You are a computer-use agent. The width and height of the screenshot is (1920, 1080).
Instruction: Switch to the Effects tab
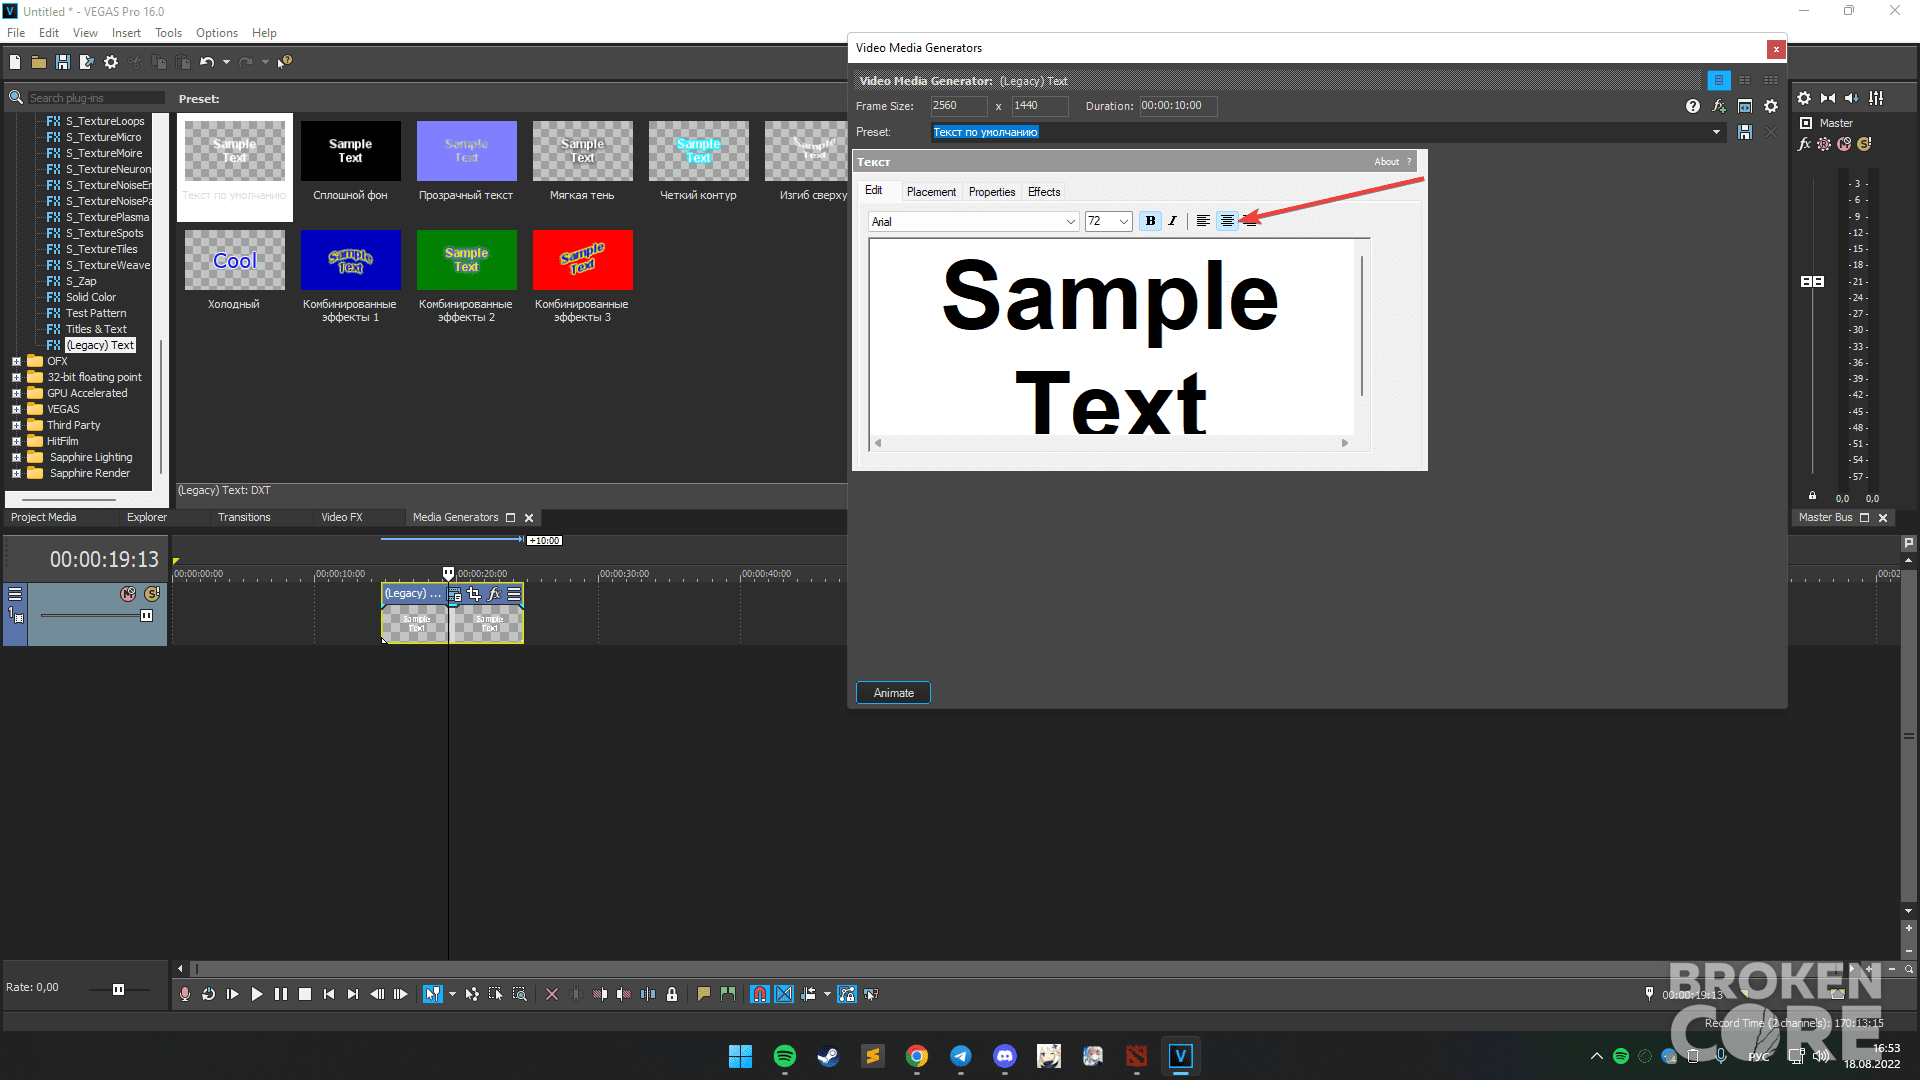[1044, 192]
